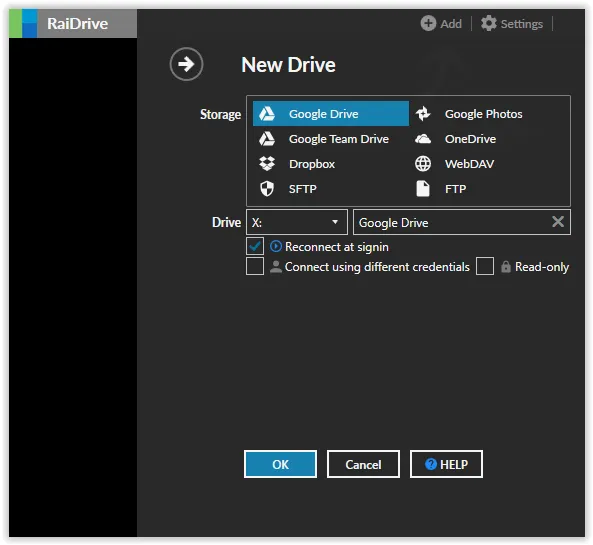Click the round arrow icon beside New Drive
This screenshot has height=545, width=593.
point(186,64)
